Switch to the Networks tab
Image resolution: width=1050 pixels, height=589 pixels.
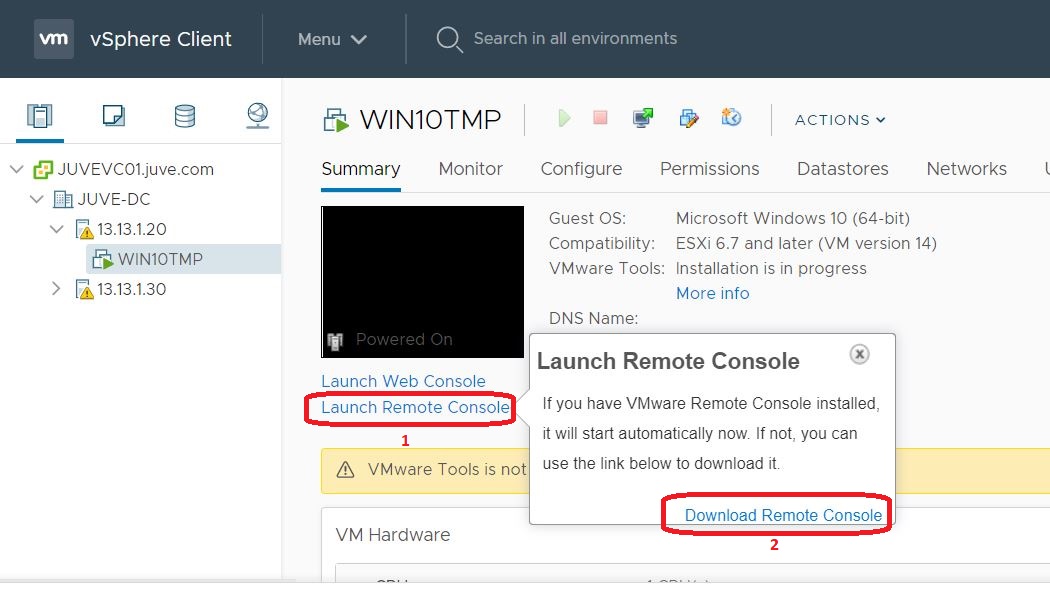point(966,169)
